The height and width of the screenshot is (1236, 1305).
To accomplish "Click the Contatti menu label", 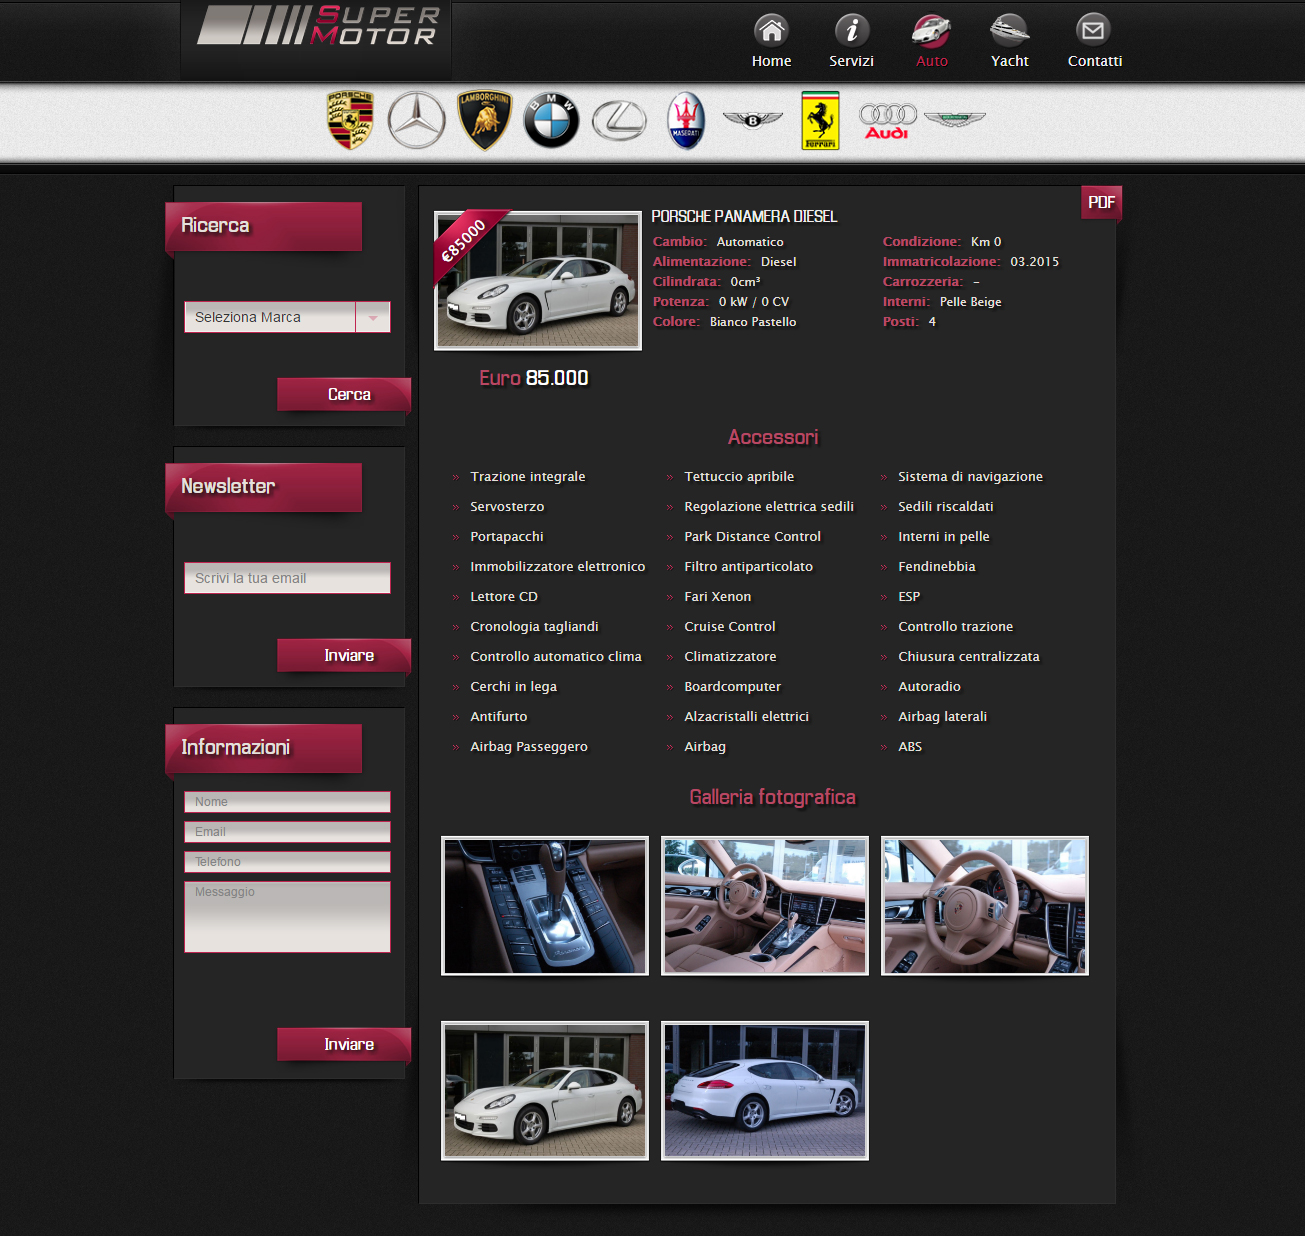I will (1095, 61).
